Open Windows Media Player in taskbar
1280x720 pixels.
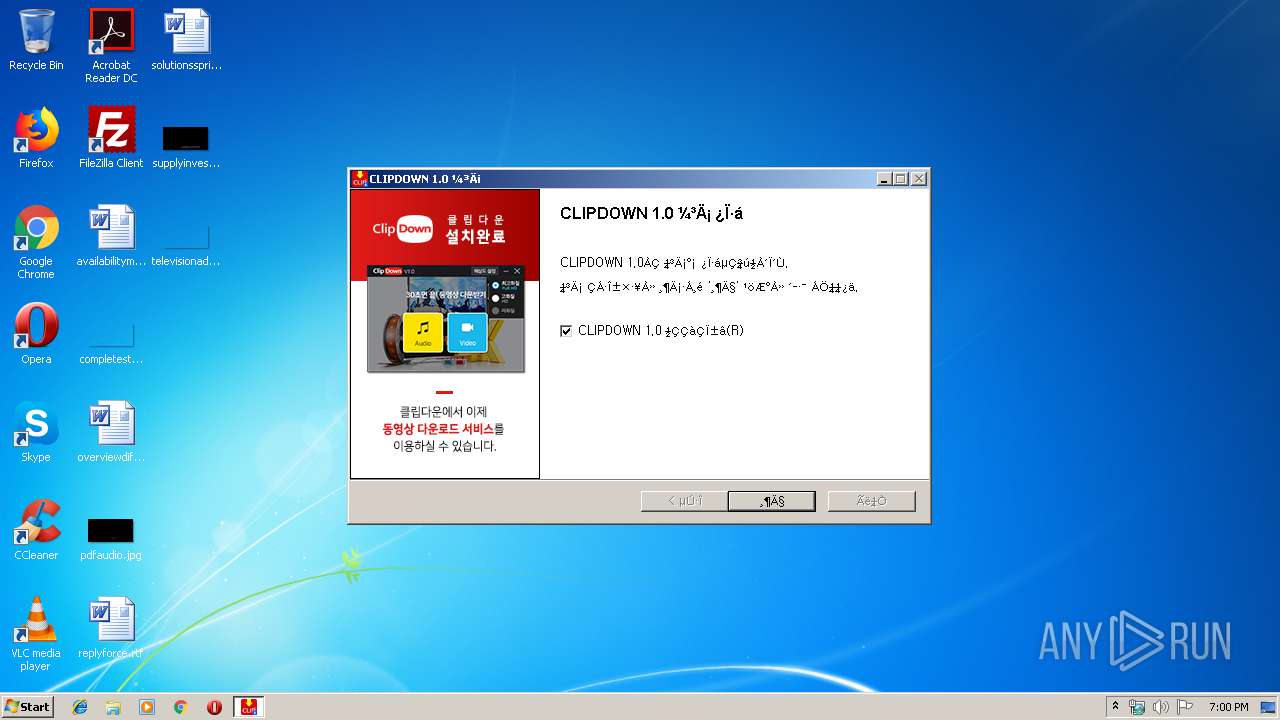click(147, 707)
